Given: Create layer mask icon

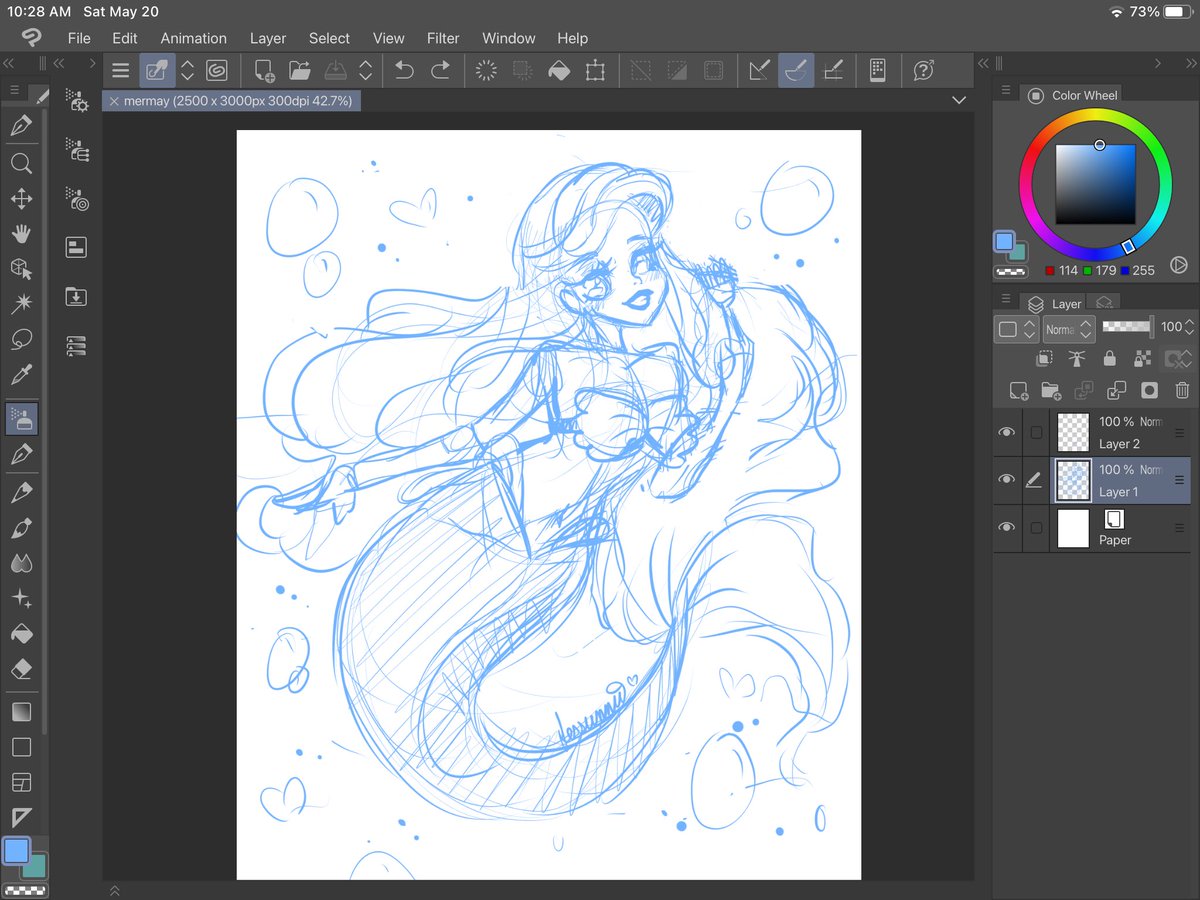Looking at the screenshot, I should click(x=1150, y=391).
